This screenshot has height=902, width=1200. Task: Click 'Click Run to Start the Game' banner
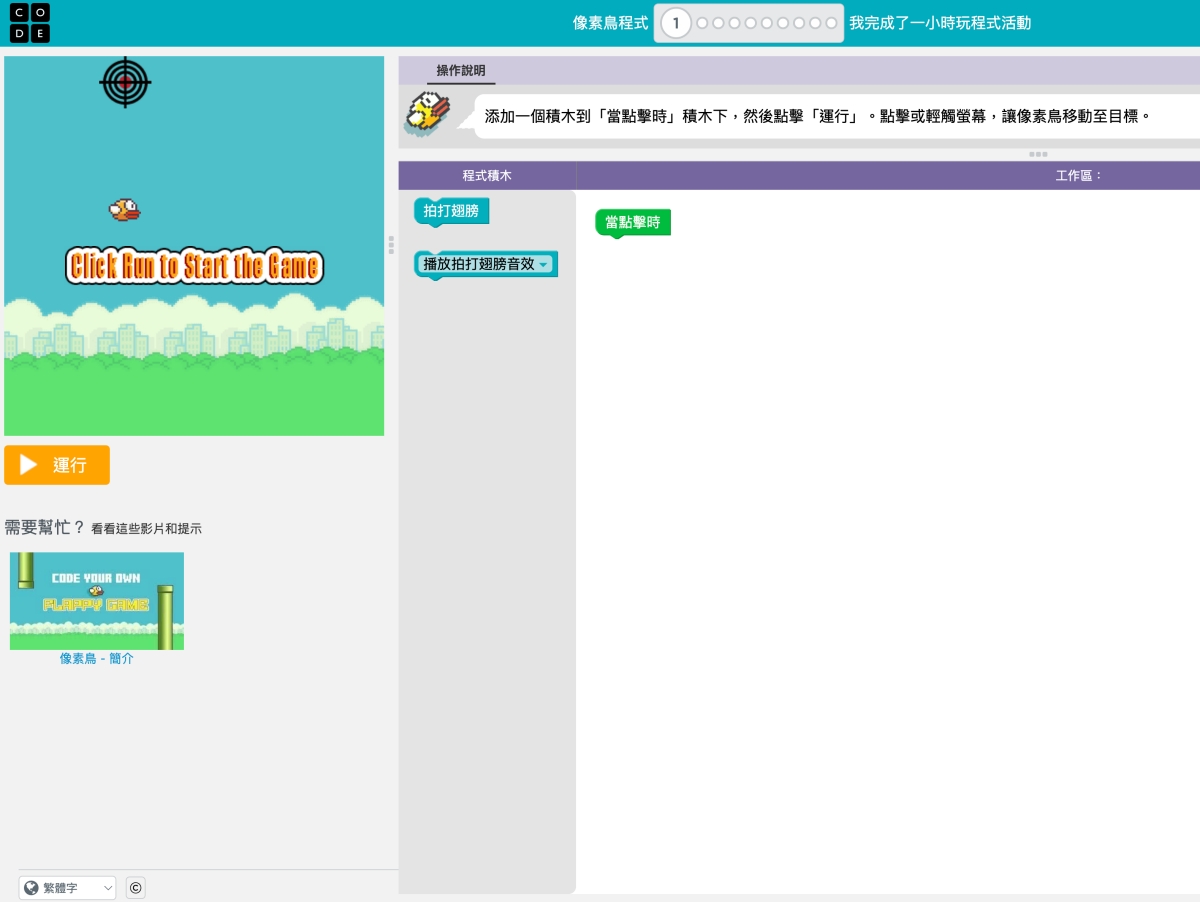(195, 266)
